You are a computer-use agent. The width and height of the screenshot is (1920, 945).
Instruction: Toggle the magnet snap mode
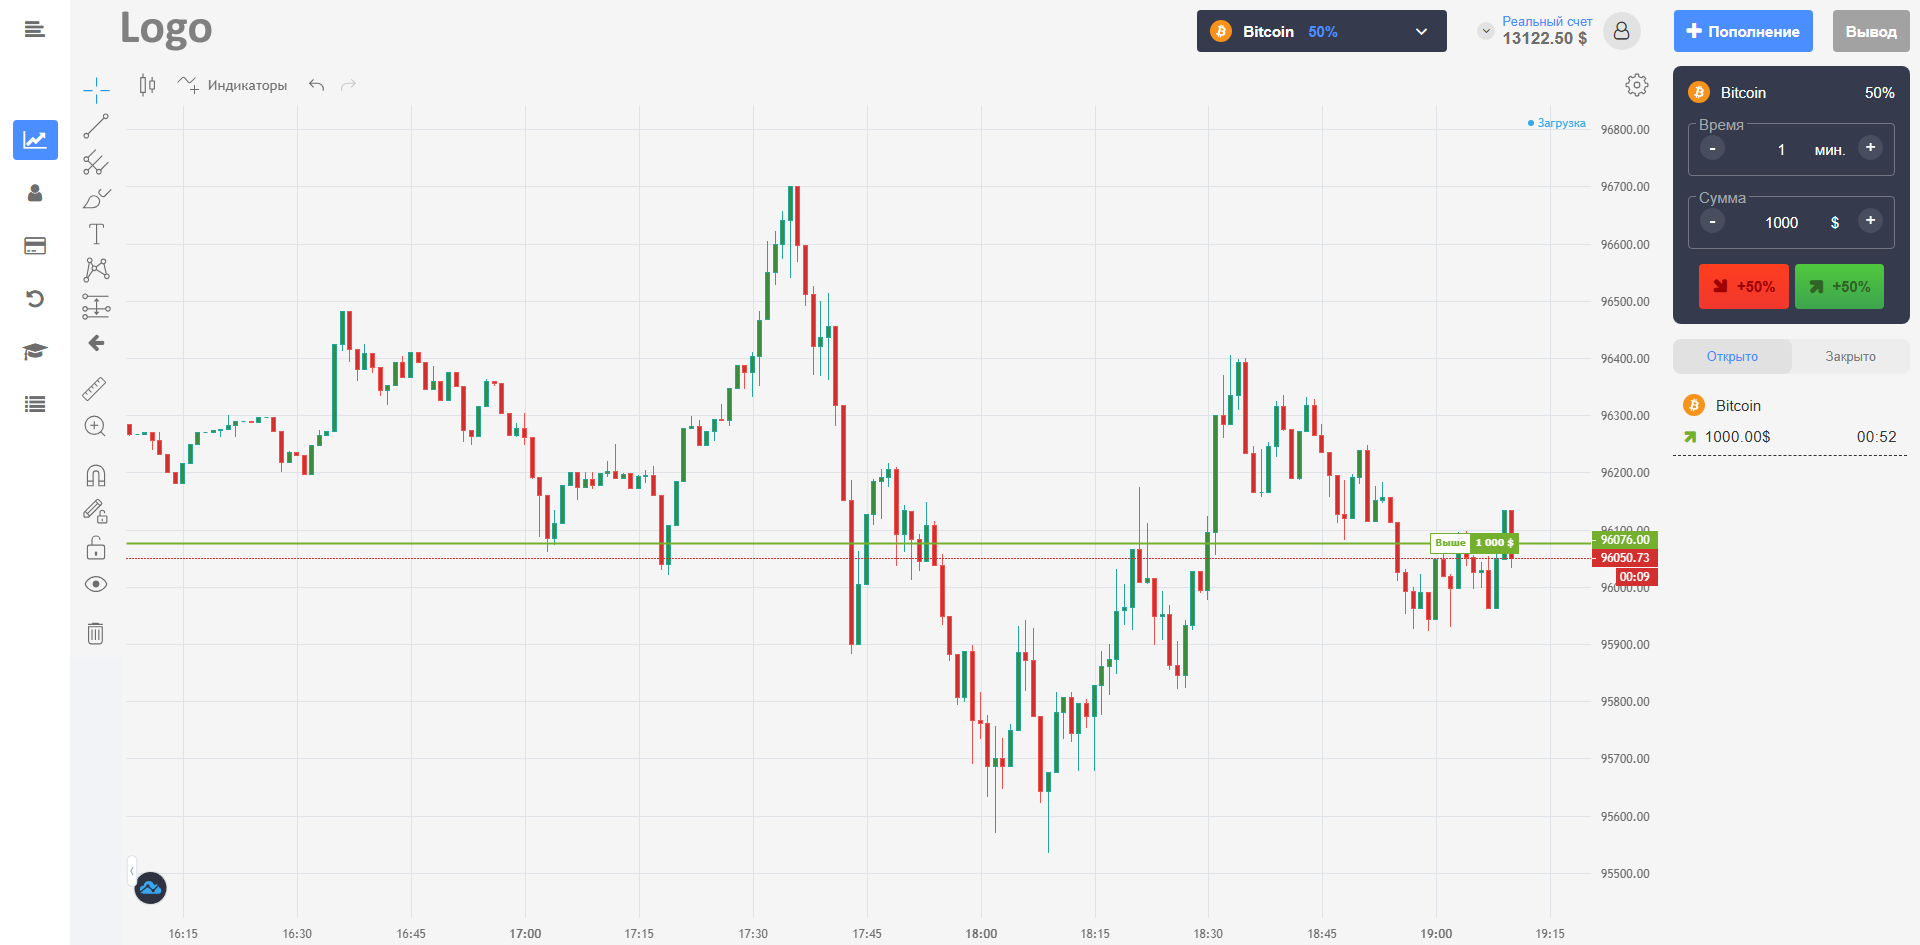point(95,475)
